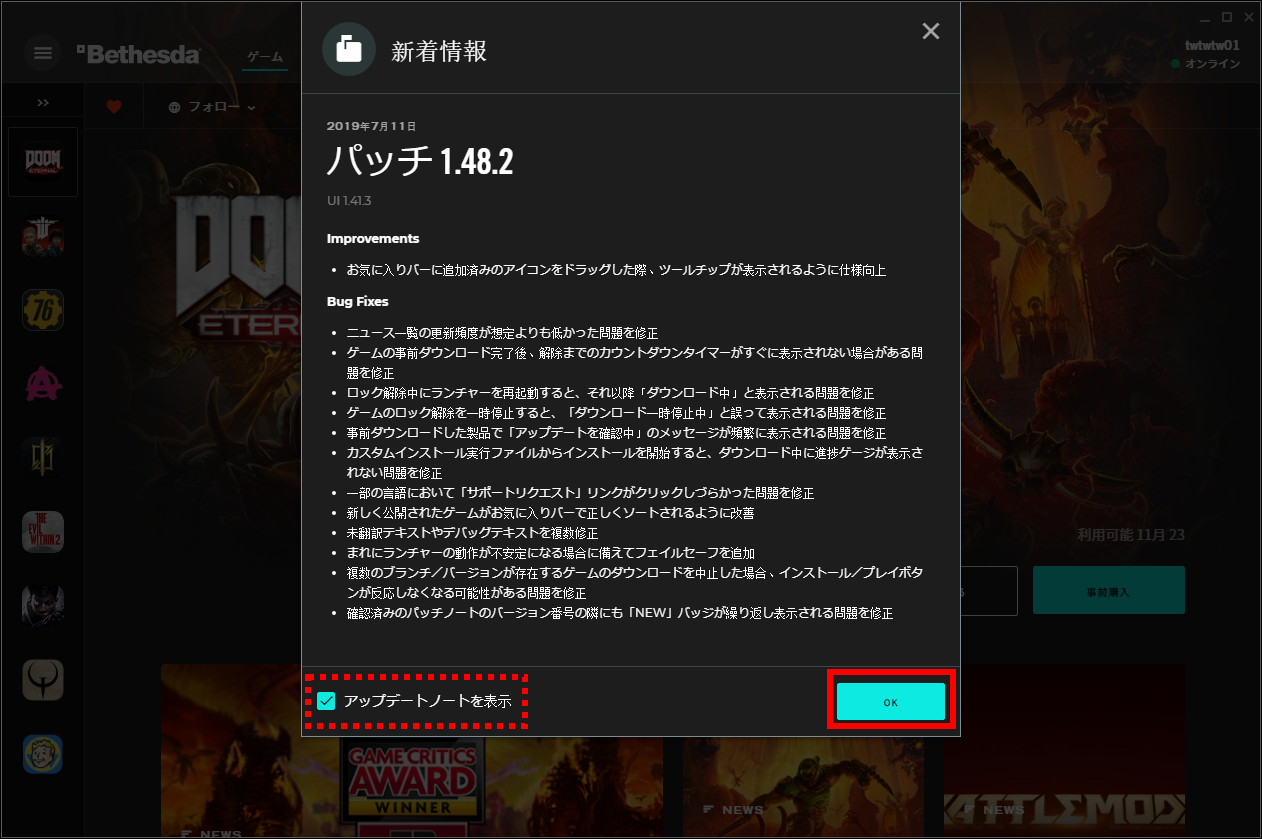The image size is (1262, 839).
Task: Uncheck アップデートノートを表示 checkbox
Action: tap(326, 701)
